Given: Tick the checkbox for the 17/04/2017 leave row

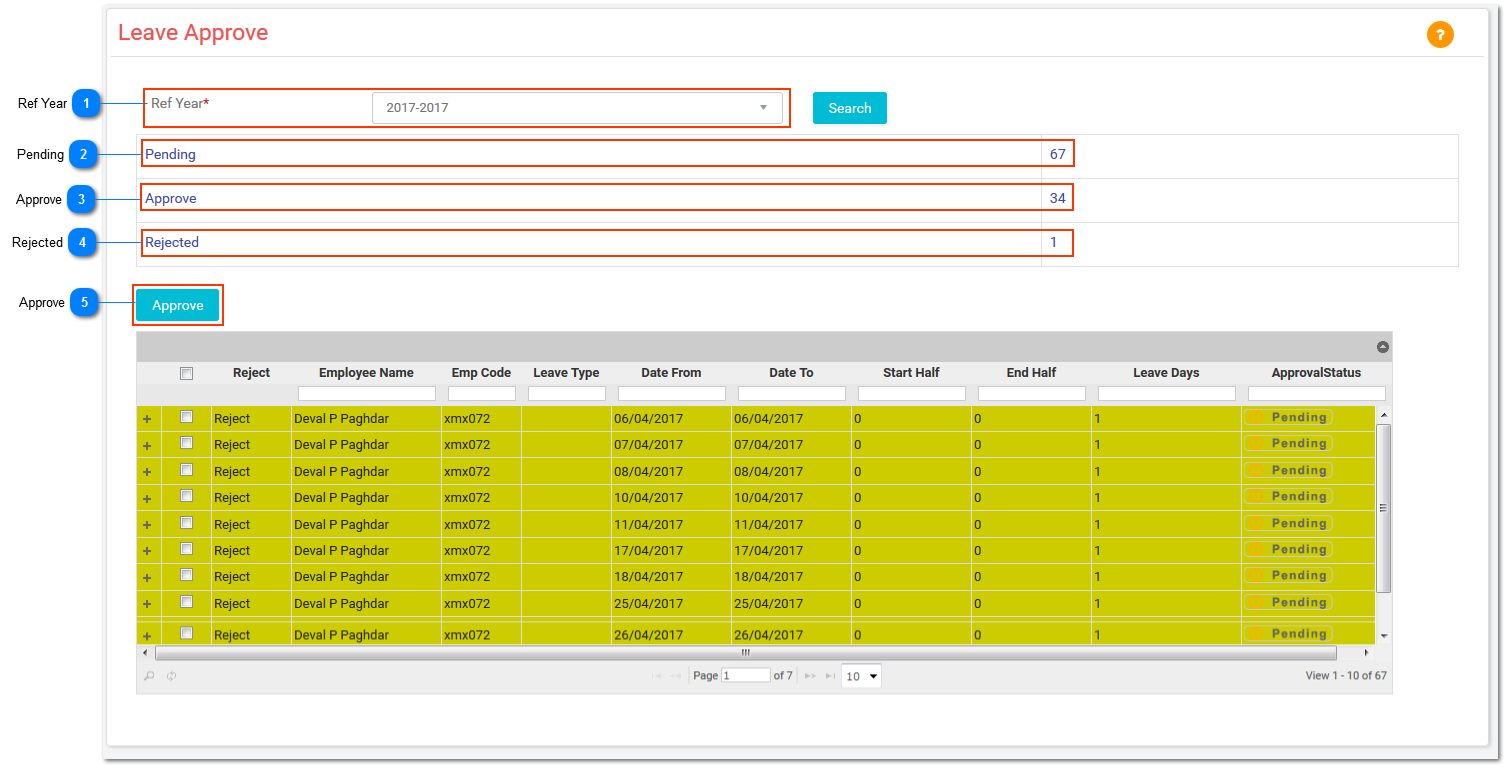Looking at the screenshot, I should [186, 549].
